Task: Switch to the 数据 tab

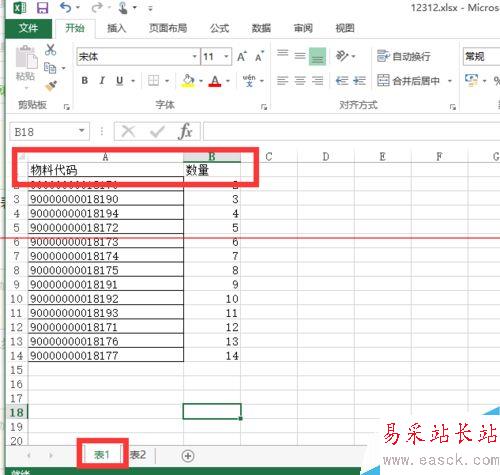Action: (x=261, y=28)
